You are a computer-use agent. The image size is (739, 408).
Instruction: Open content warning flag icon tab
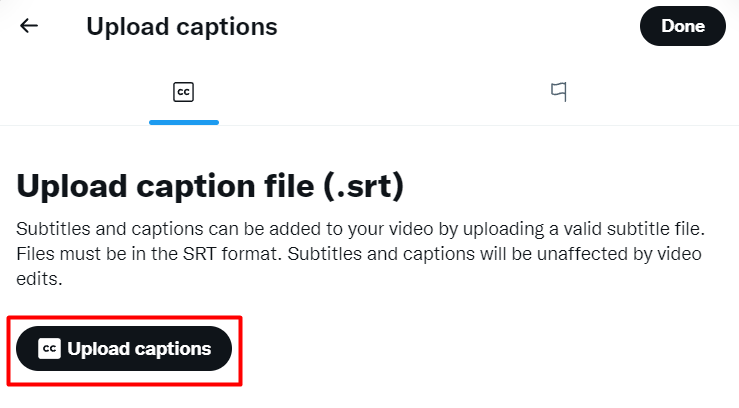558,91
